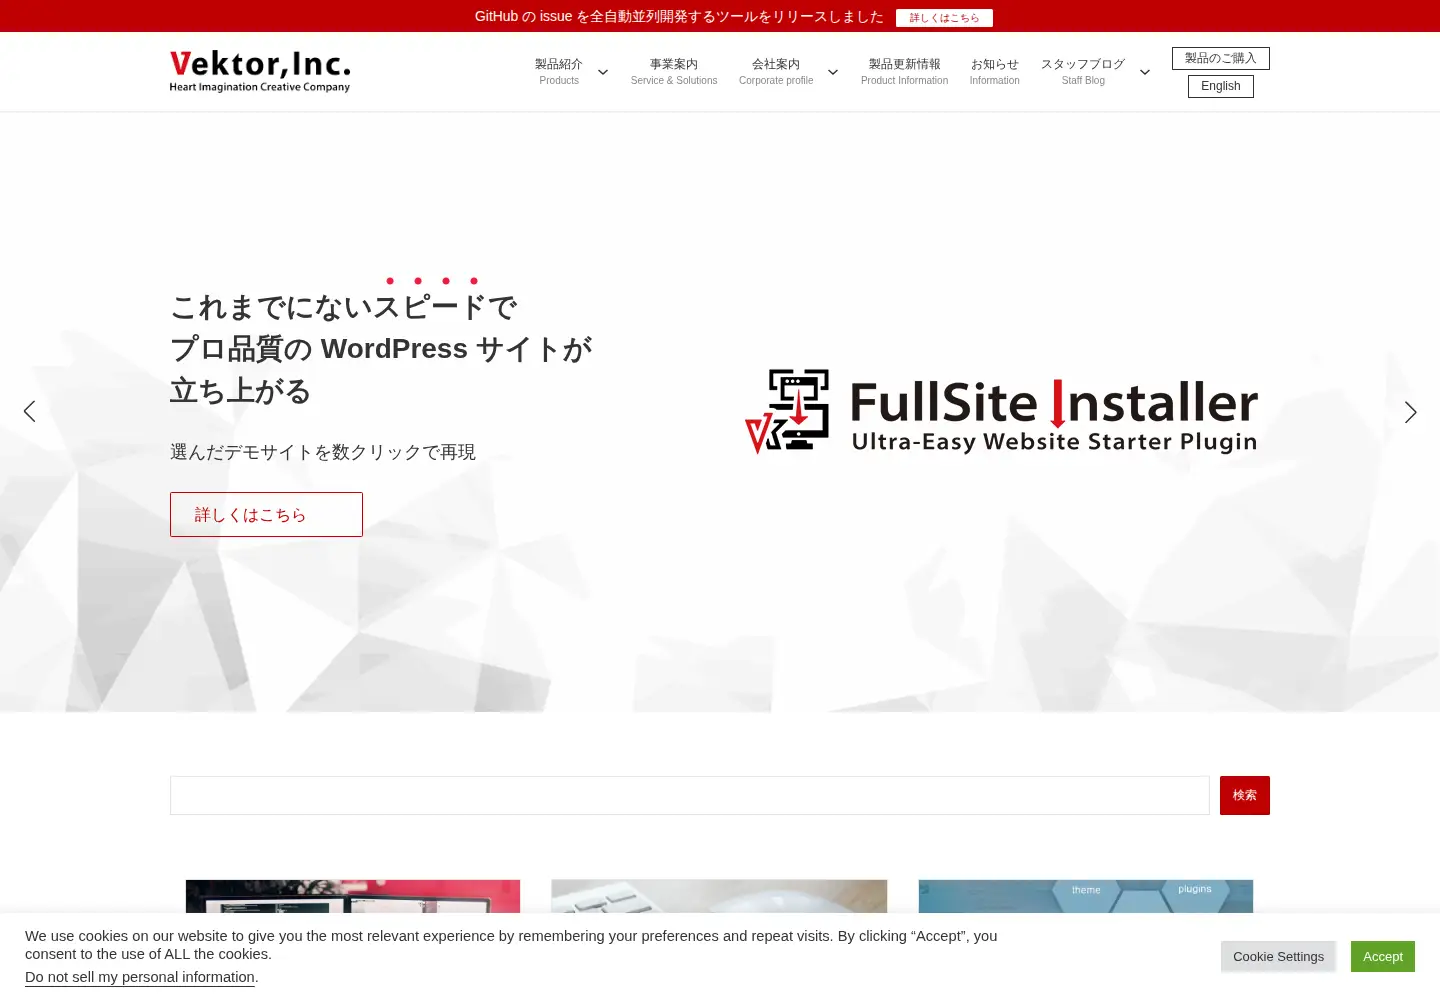The height and width of the screenshot is (1000, 1440).
Task: Advance slider with right arrow
Action: pos(1410,412)
